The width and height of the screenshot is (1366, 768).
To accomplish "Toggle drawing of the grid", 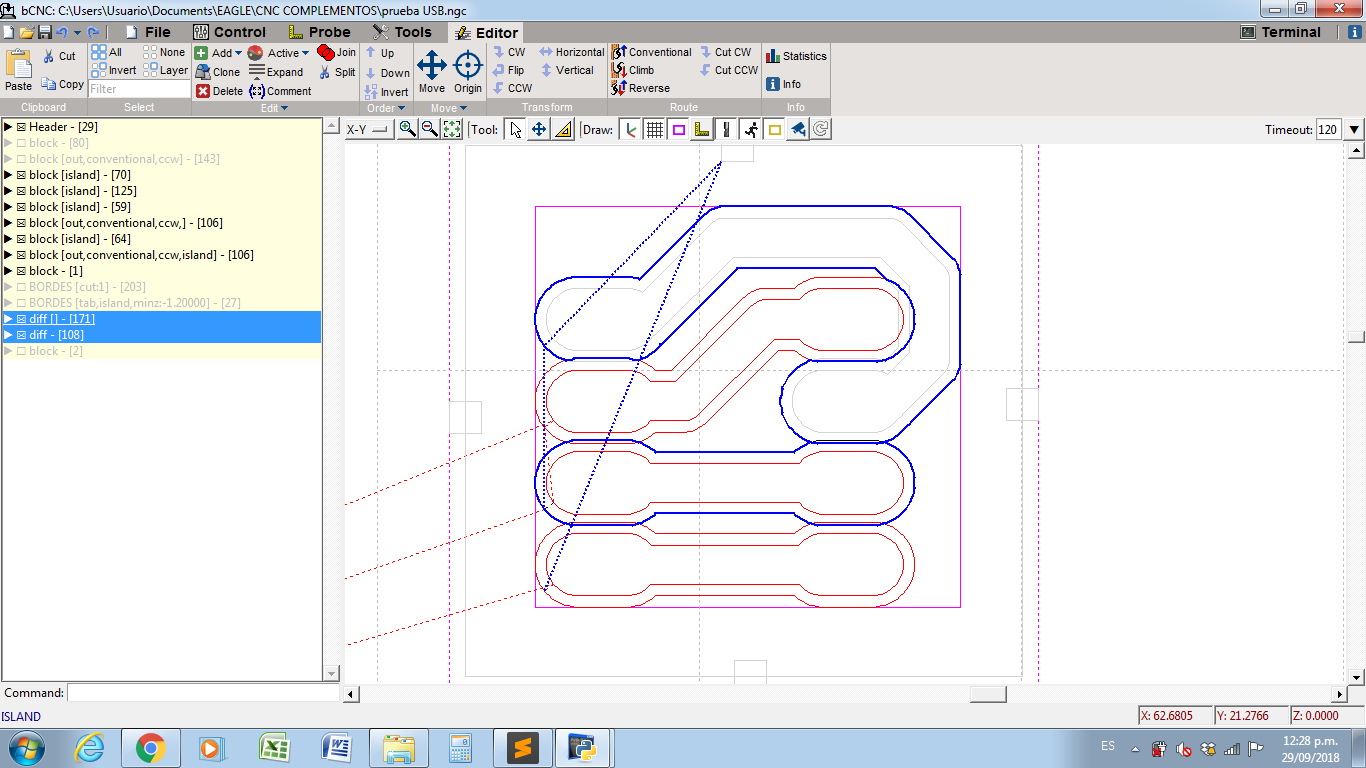I will (x=654, y=129).
